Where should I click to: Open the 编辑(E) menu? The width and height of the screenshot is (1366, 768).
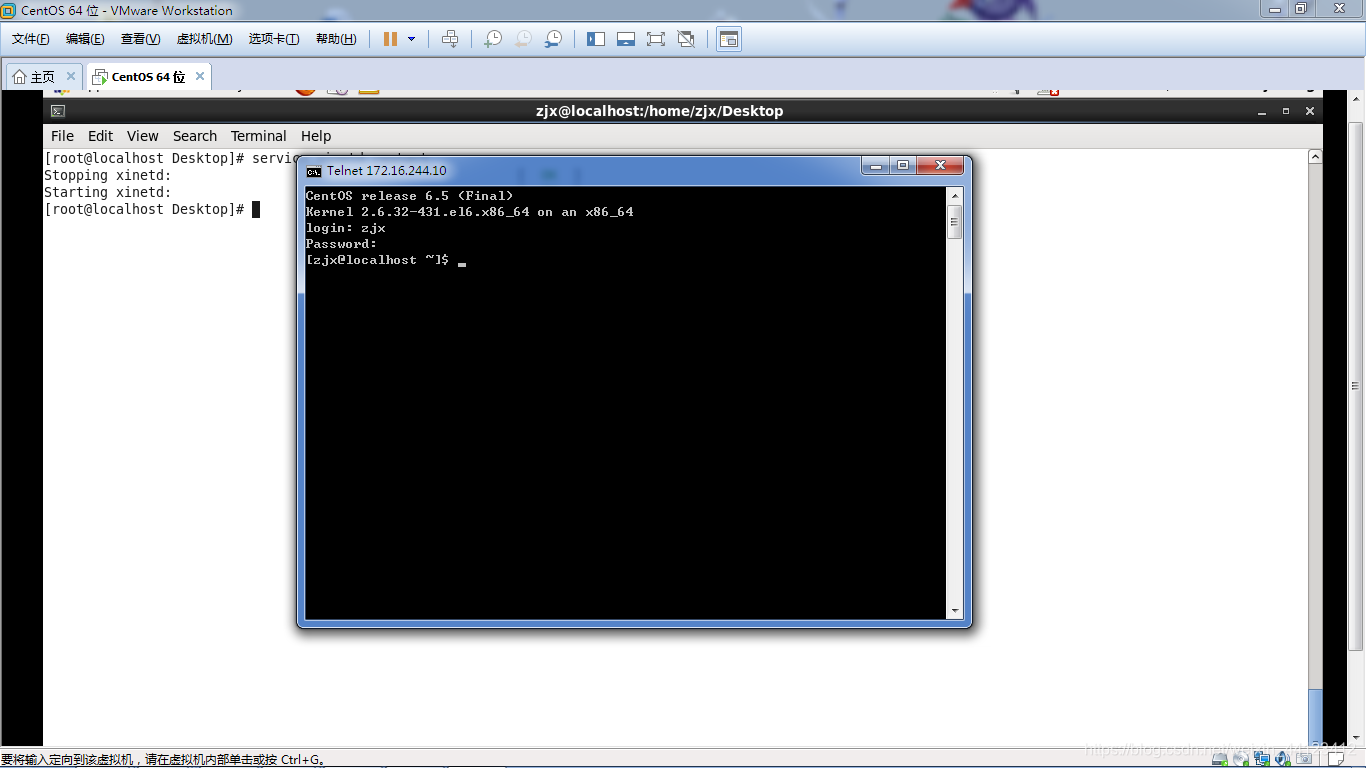[x=85, y=39]
